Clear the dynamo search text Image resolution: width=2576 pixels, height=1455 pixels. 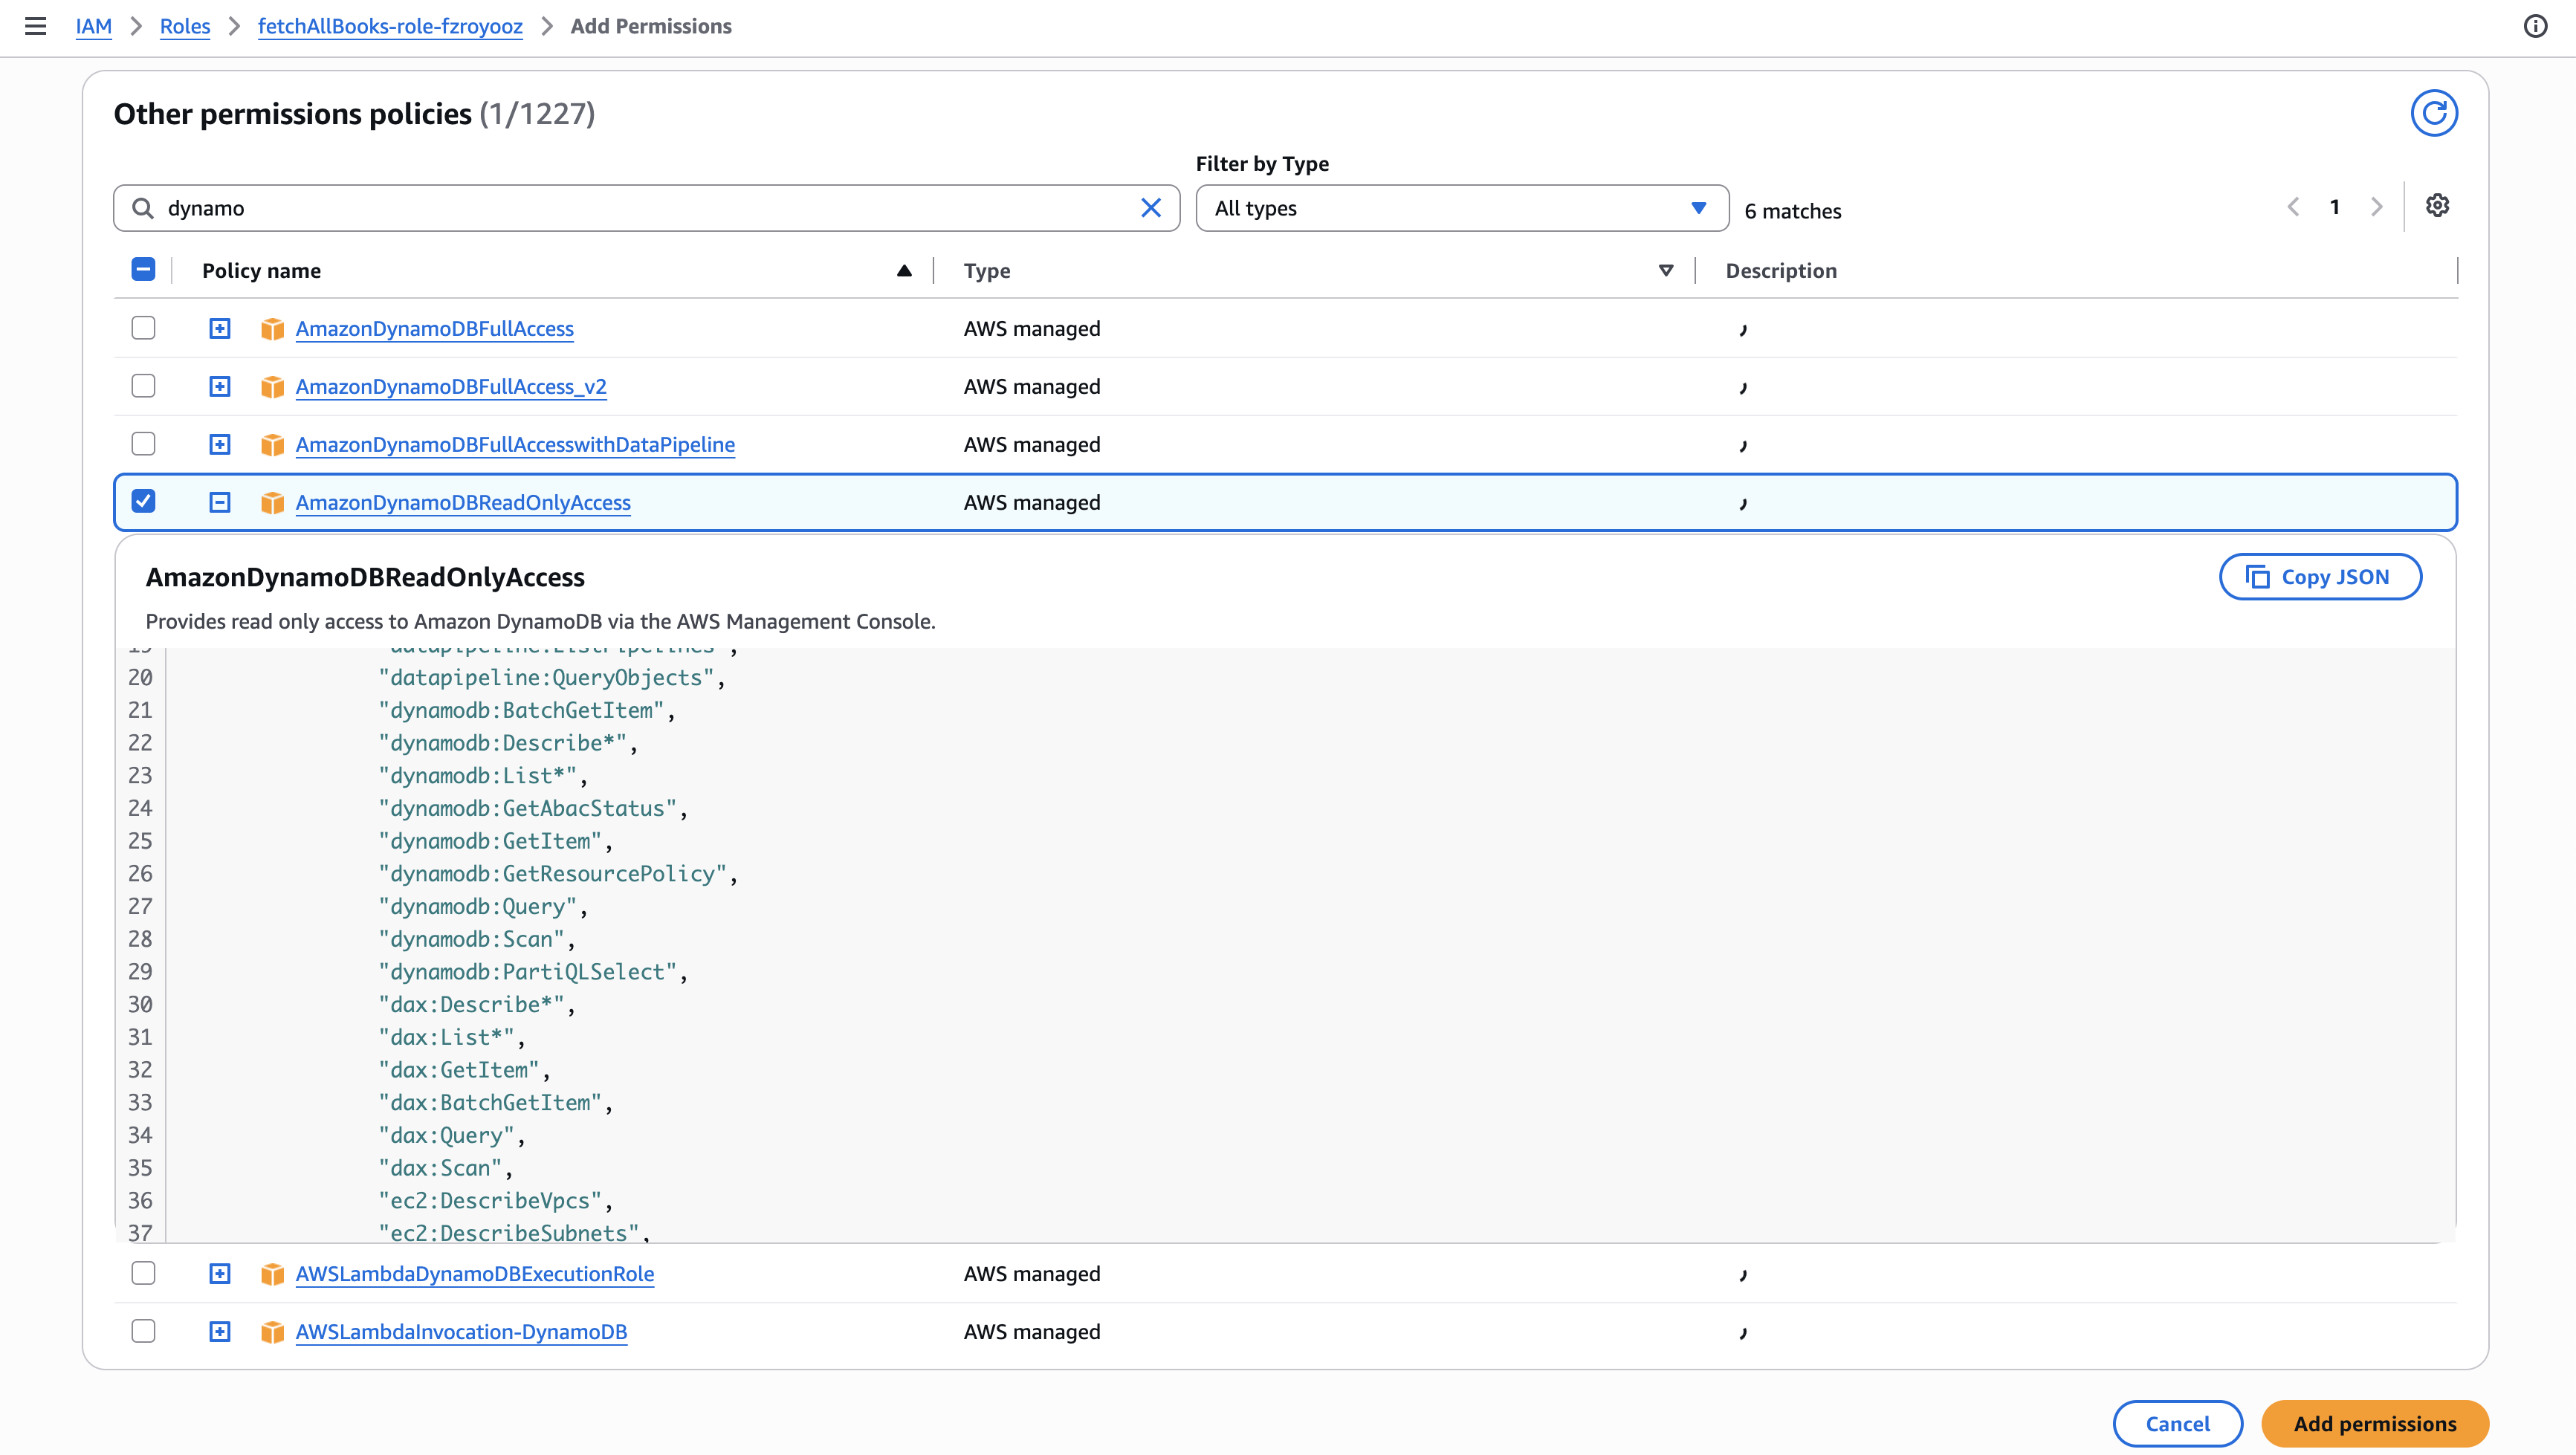[x=1151, y=208]
